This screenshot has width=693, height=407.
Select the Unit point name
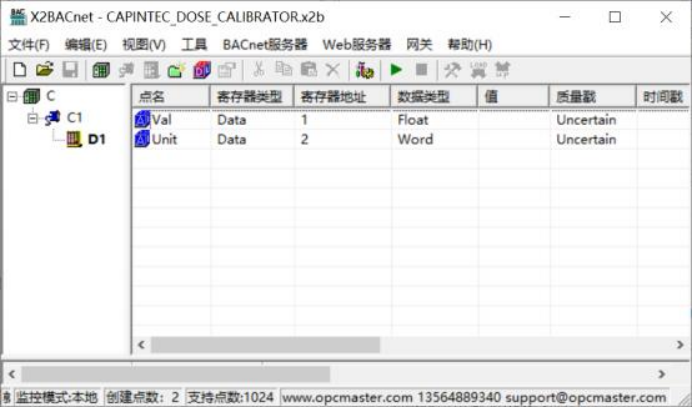pos(164,139)
